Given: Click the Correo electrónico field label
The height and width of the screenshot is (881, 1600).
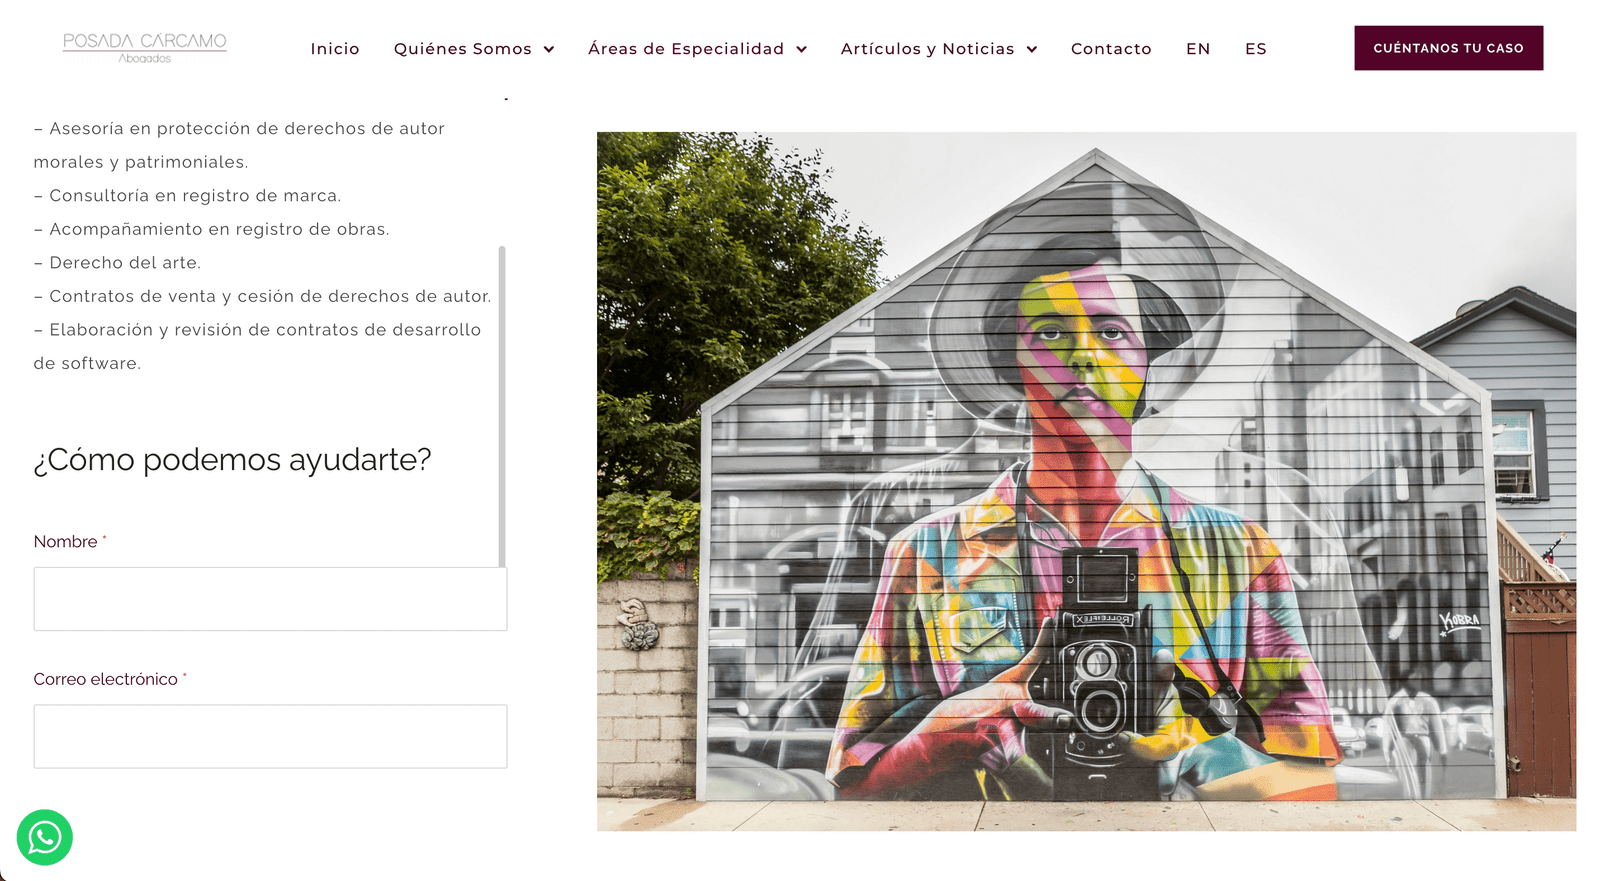Looking at the screenshot, I should click(x=106, y=679).
